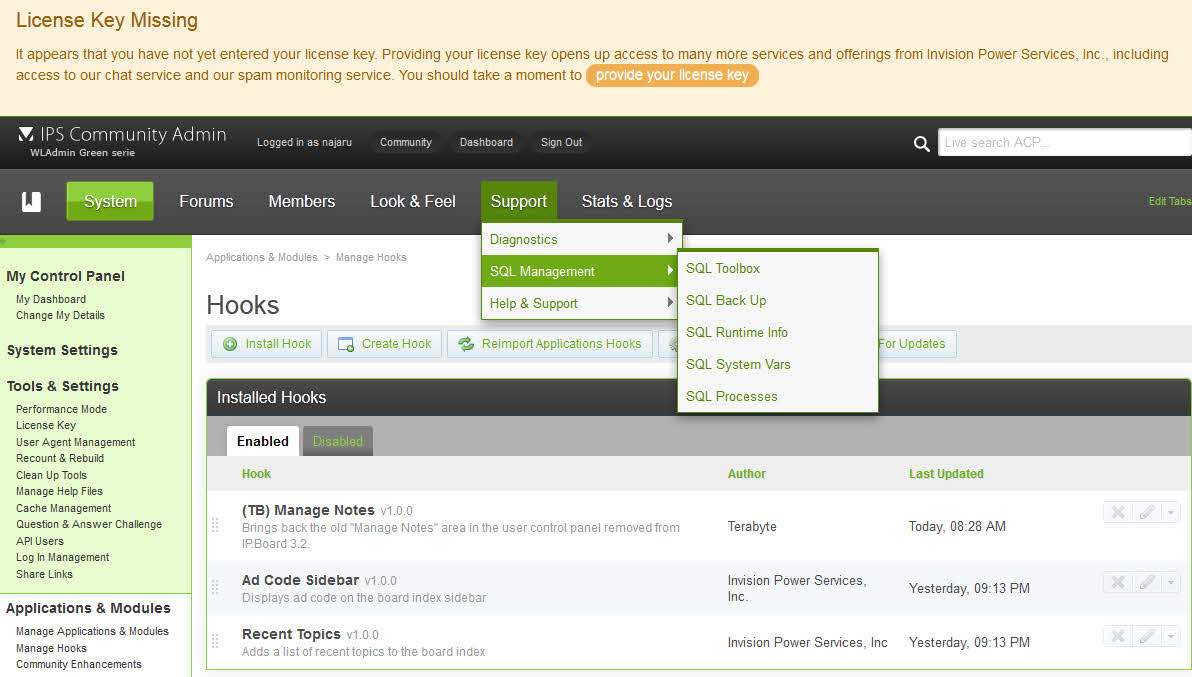
Task: Expand the Help & Support submenu
Action: pos(580,303)
